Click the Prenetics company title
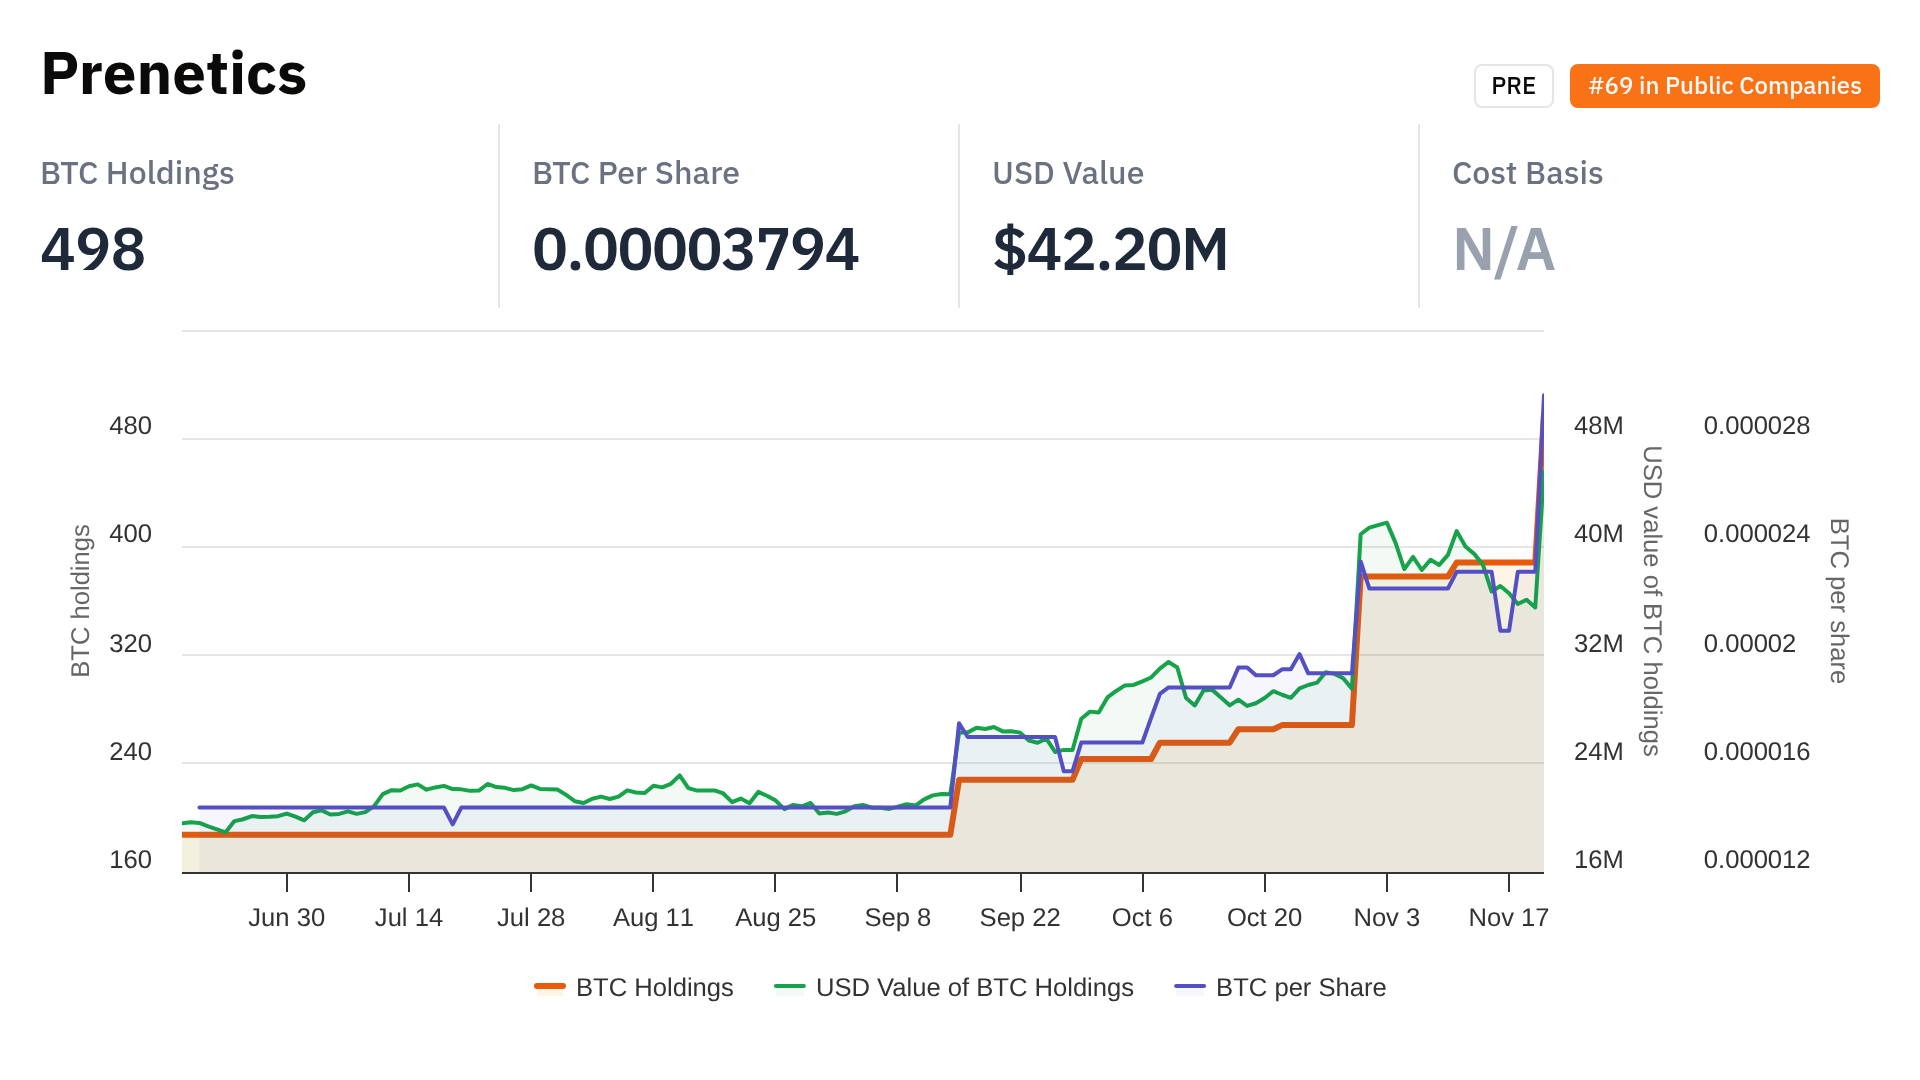The image size is (1920, 1080). [174, 74]
